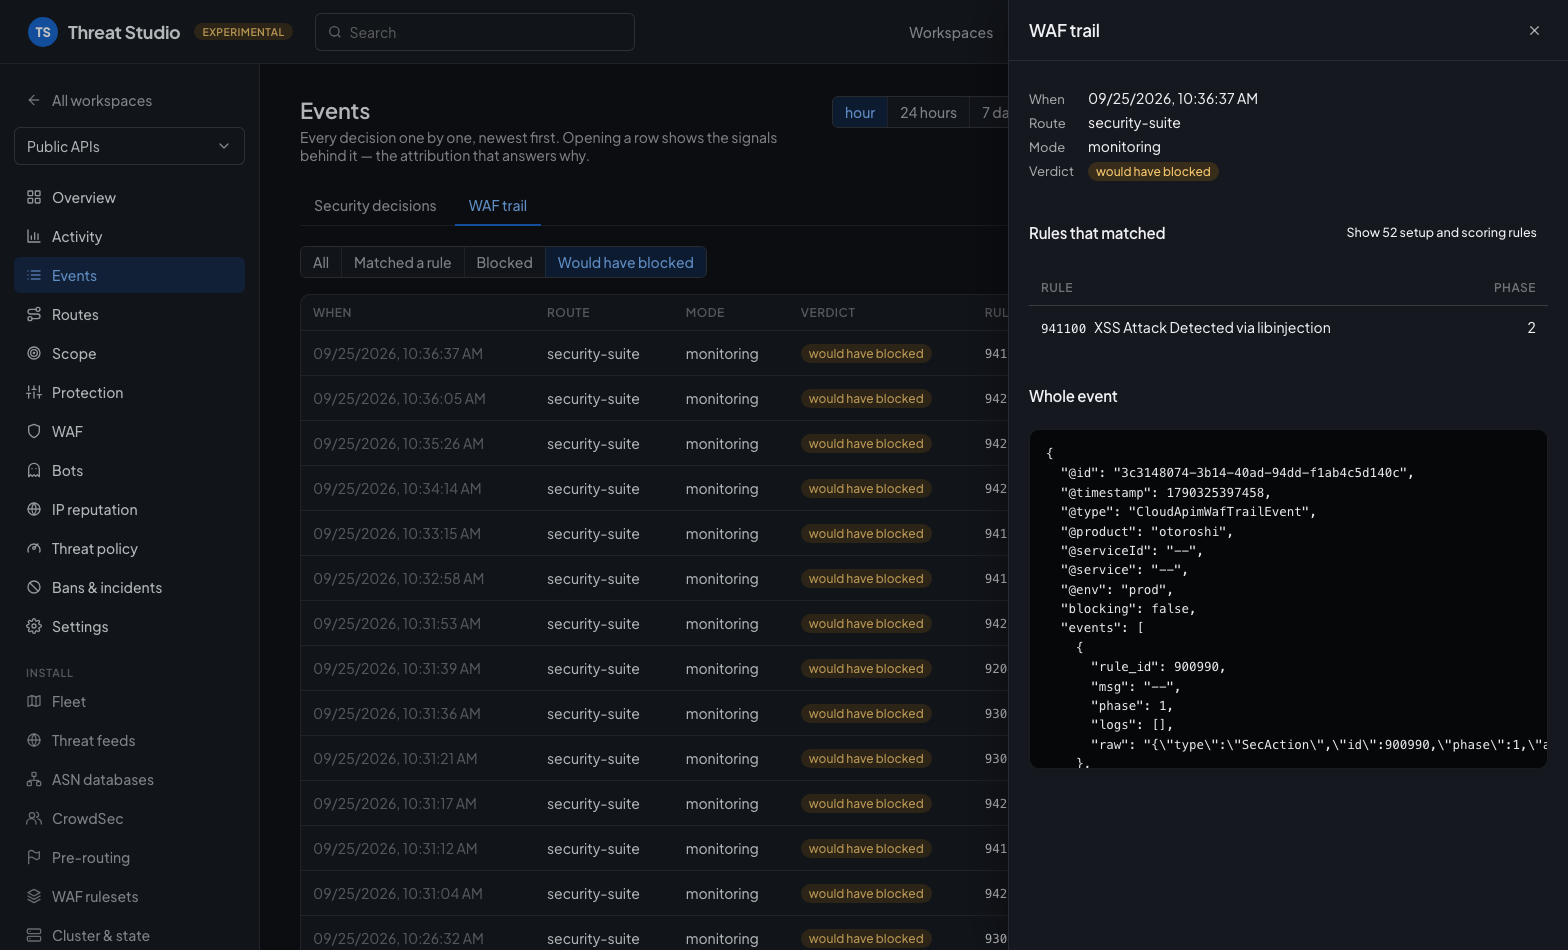Expand the Public APIs workspace dropdown
The width and height of the screenshot is (1568, 950).
129,146
